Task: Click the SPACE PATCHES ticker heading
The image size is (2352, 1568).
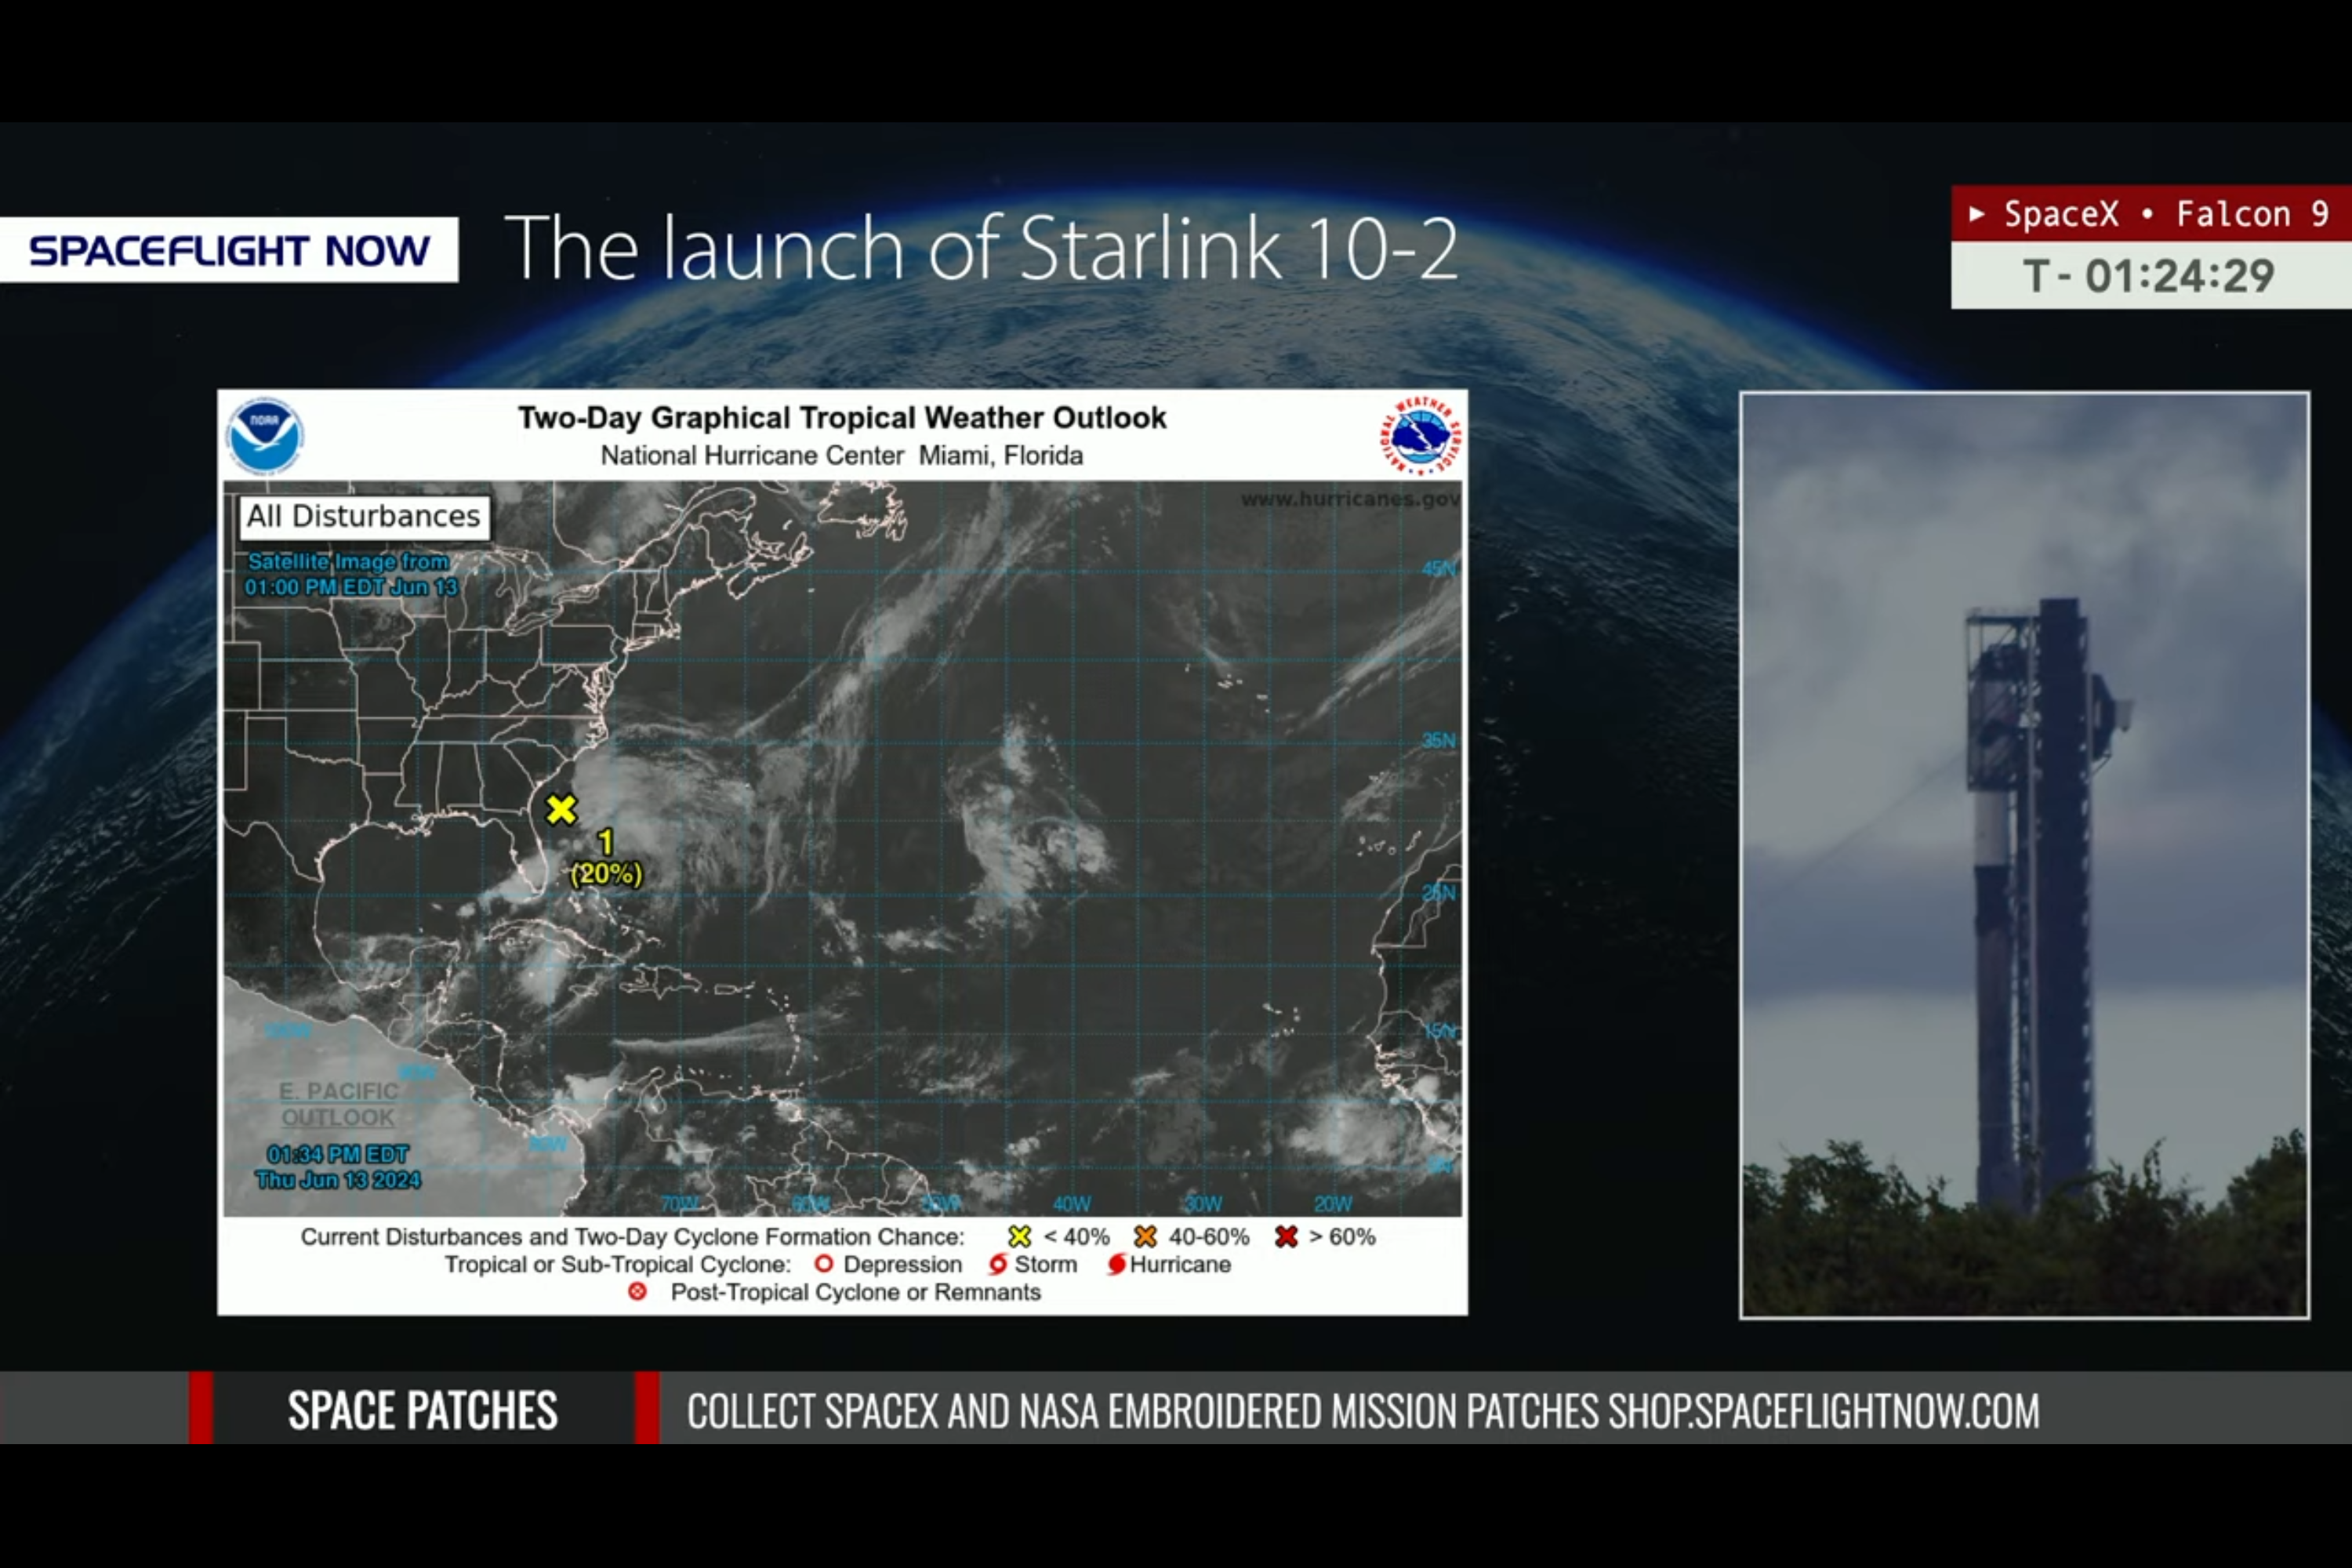Action: tap(423, 1411)
